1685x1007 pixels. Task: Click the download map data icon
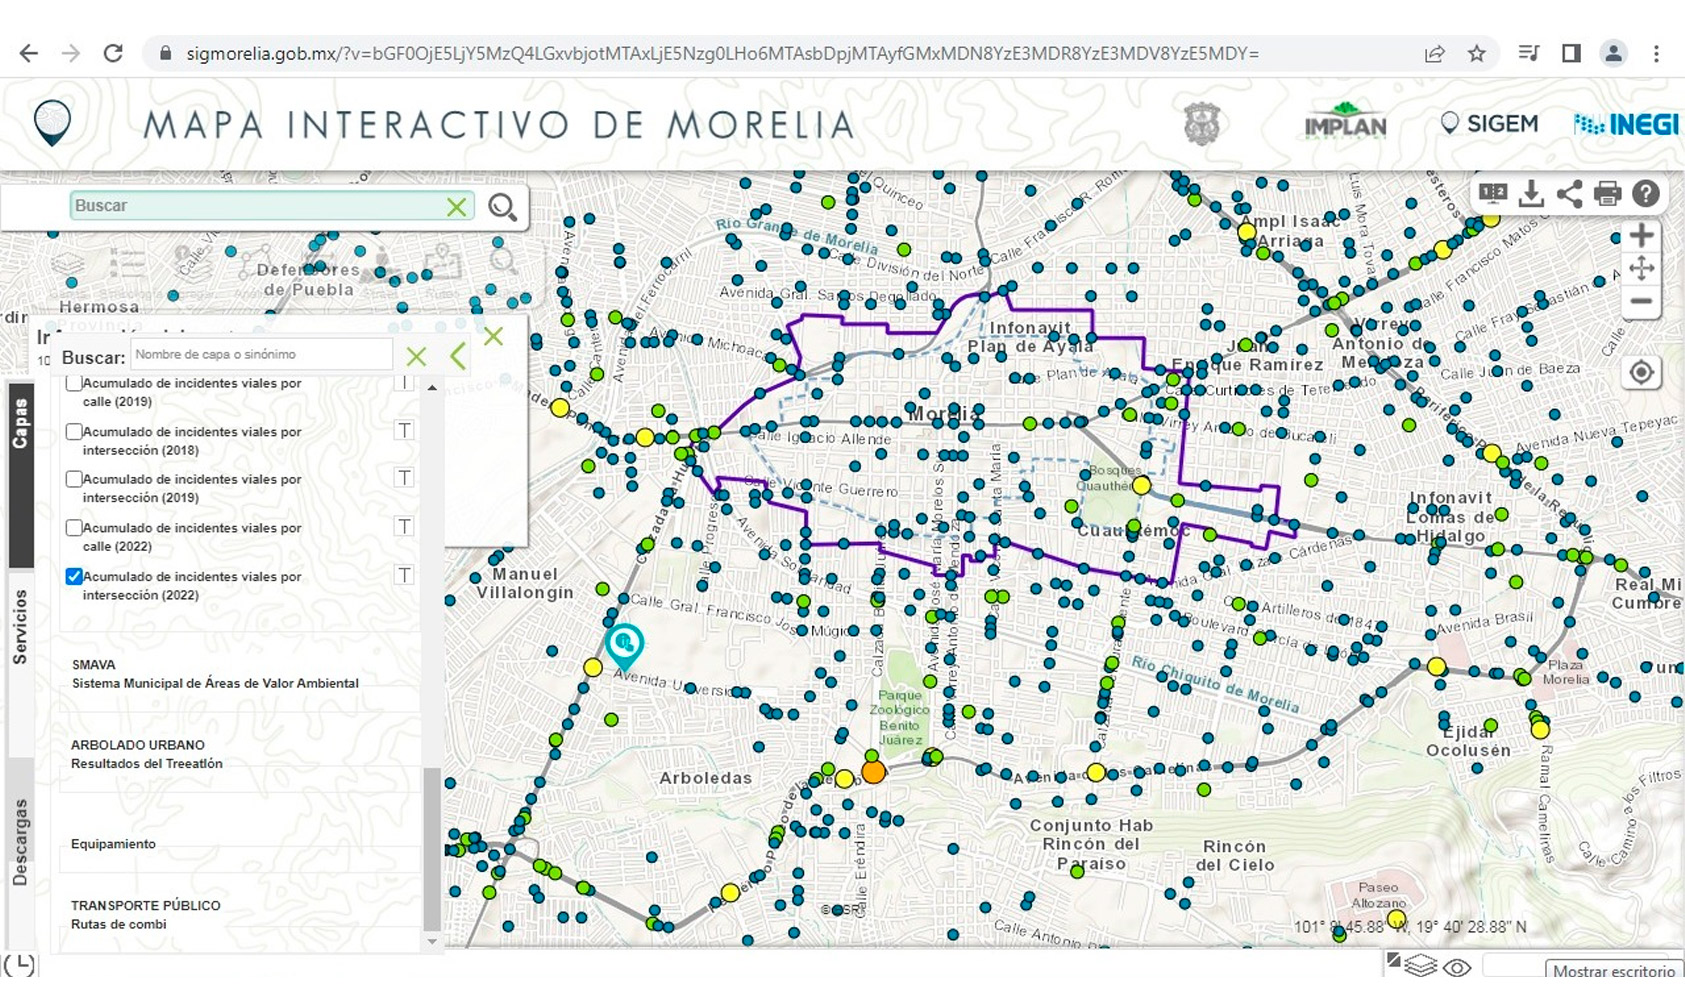(x=1532, y=196)
